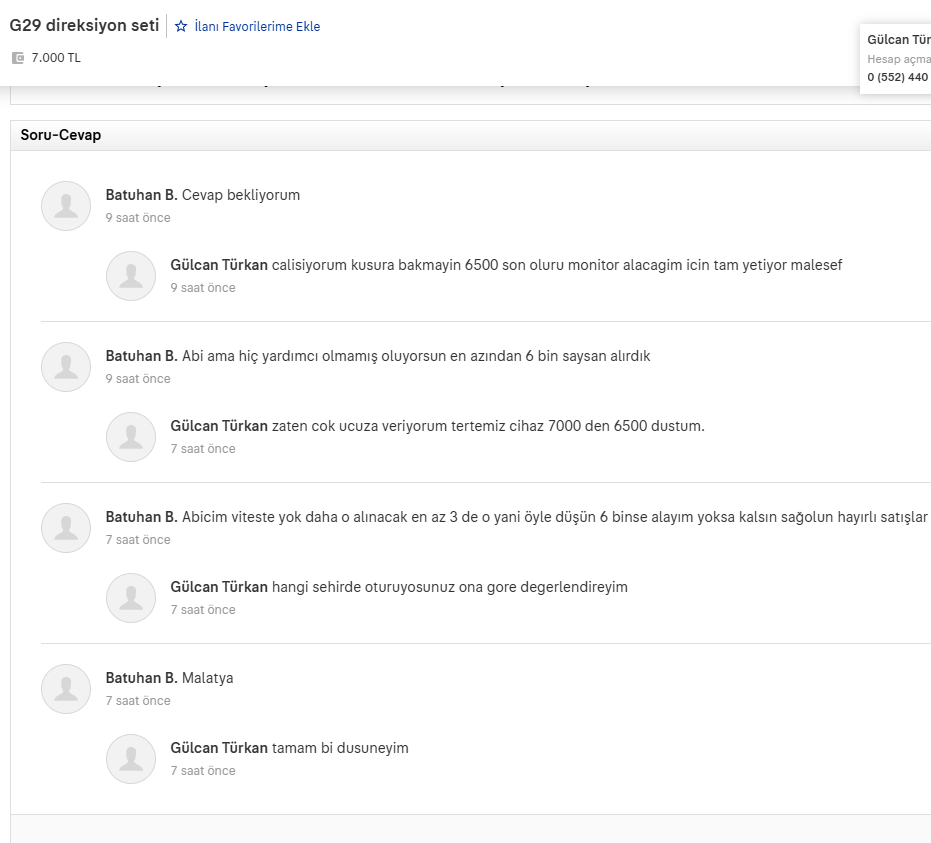Click the wallet icon beside 7.000 TL

click(x=17, y=58)
